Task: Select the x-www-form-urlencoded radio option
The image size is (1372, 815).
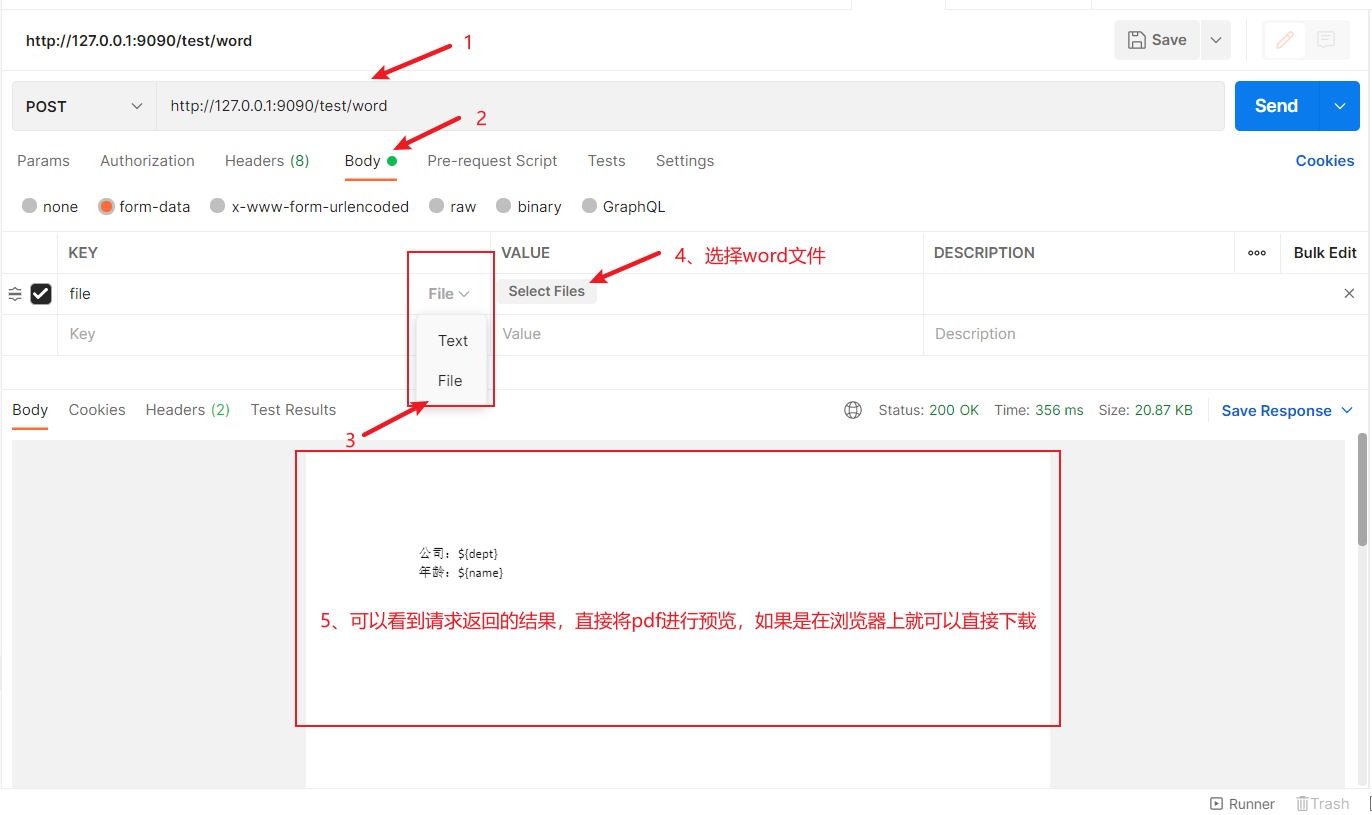Action: pos(218,206)
